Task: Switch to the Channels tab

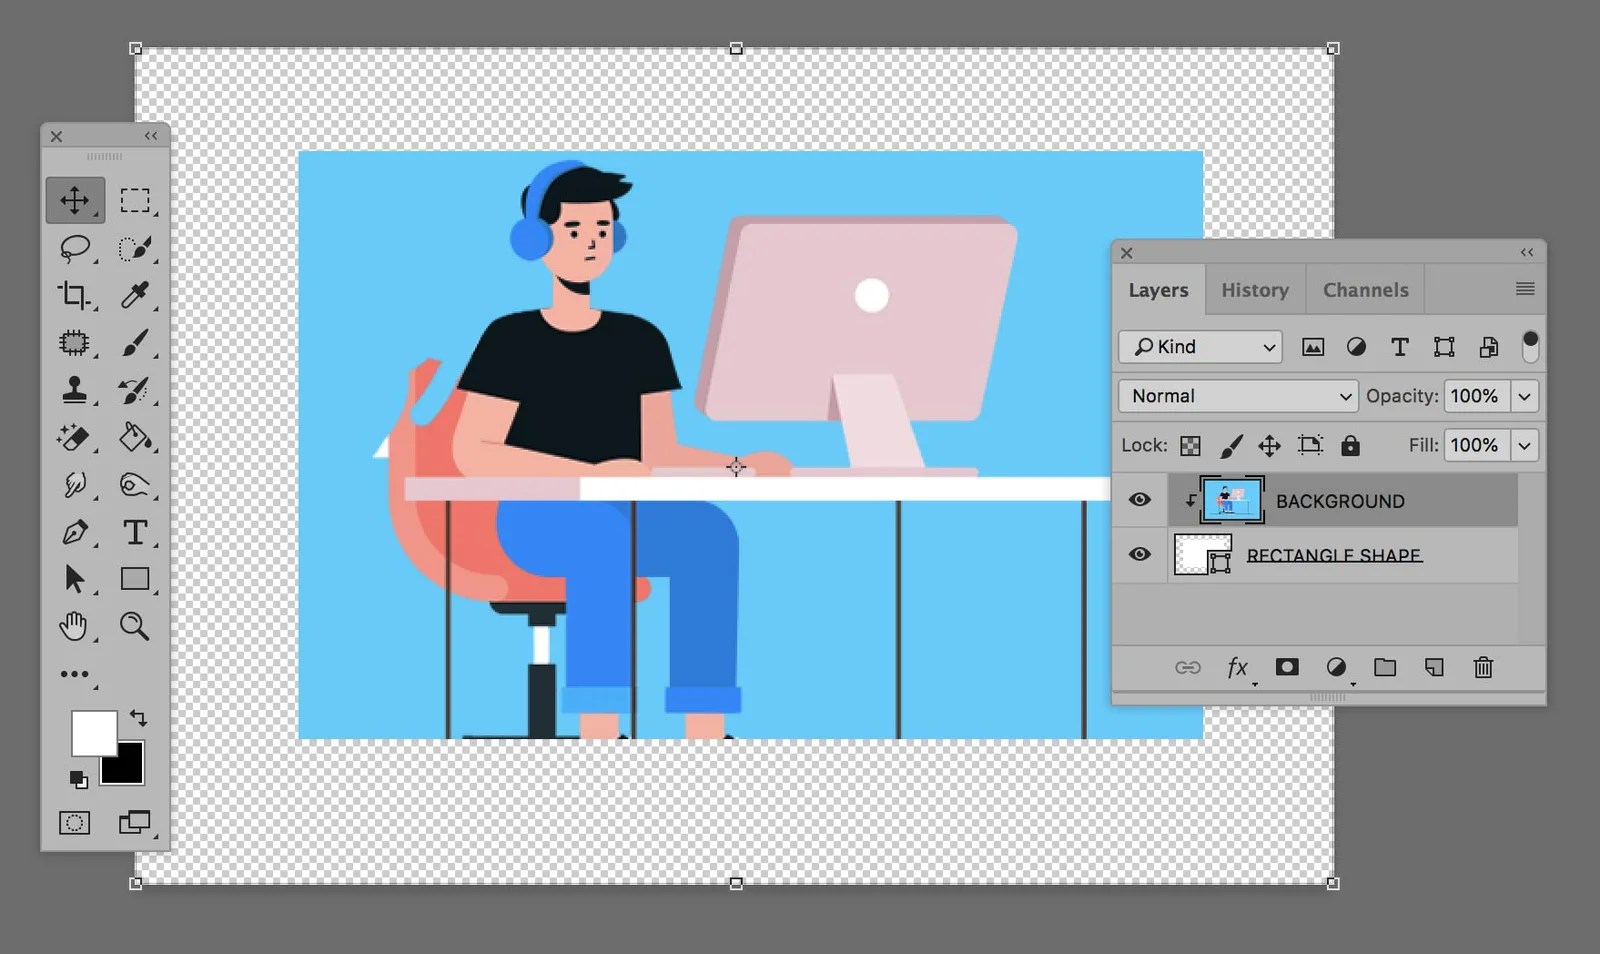Action: point(1365,289)
